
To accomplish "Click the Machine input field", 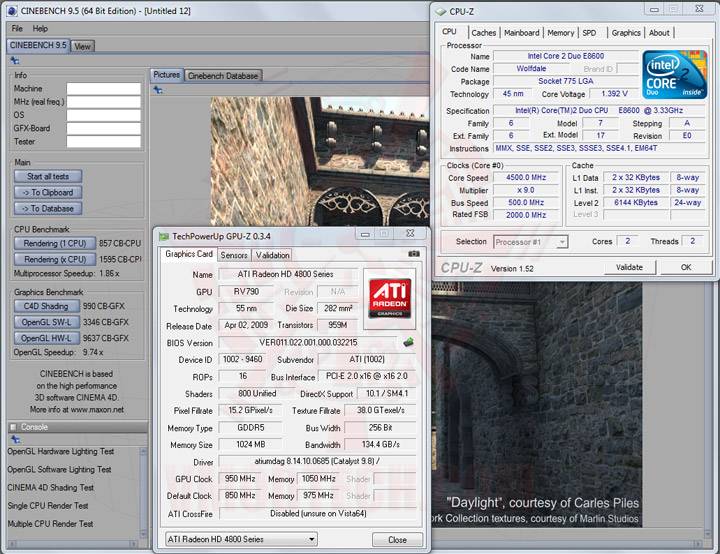I will [104, 89].
